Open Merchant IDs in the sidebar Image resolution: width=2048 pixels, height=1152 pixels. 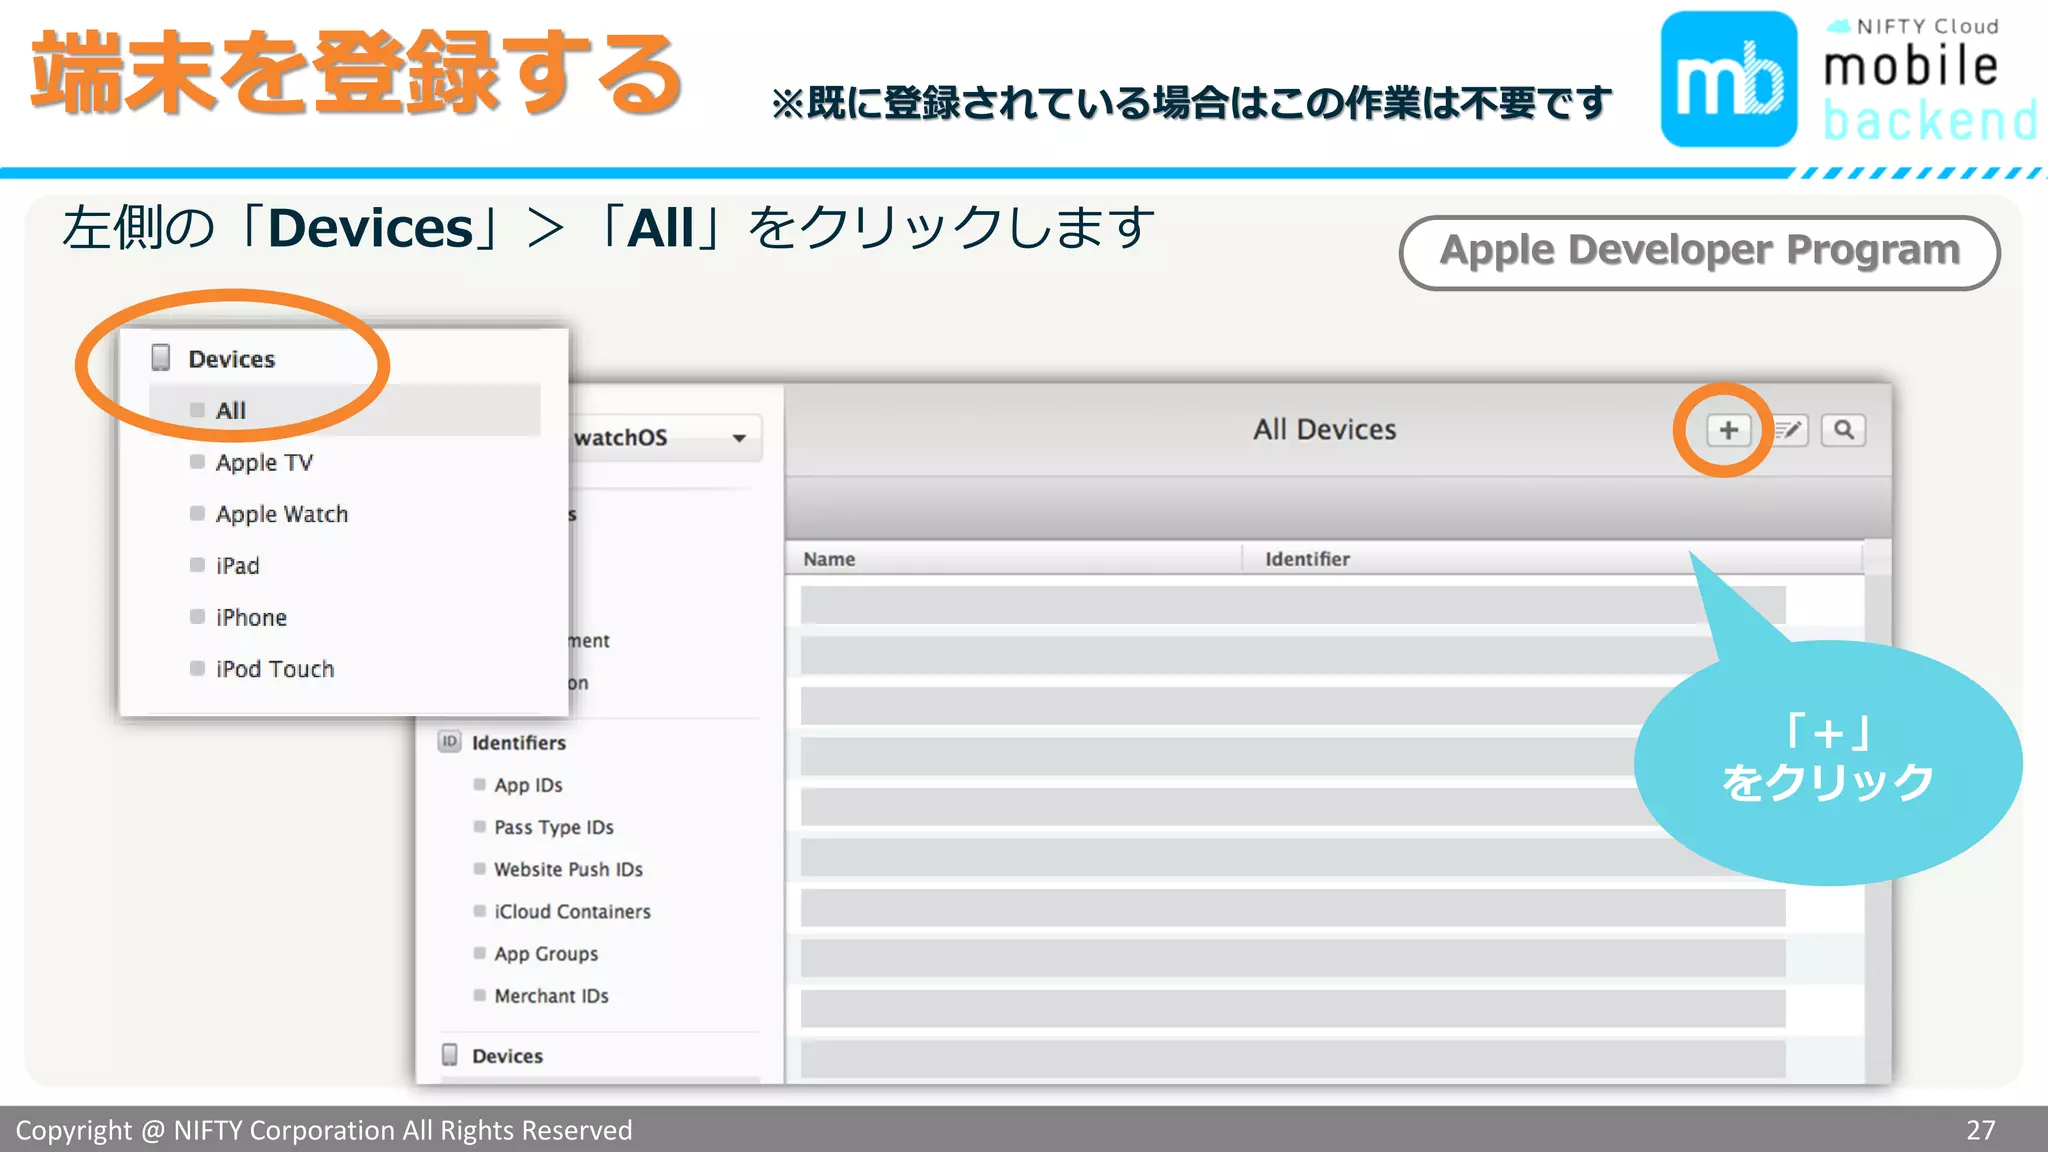click(x=551, y=996)
